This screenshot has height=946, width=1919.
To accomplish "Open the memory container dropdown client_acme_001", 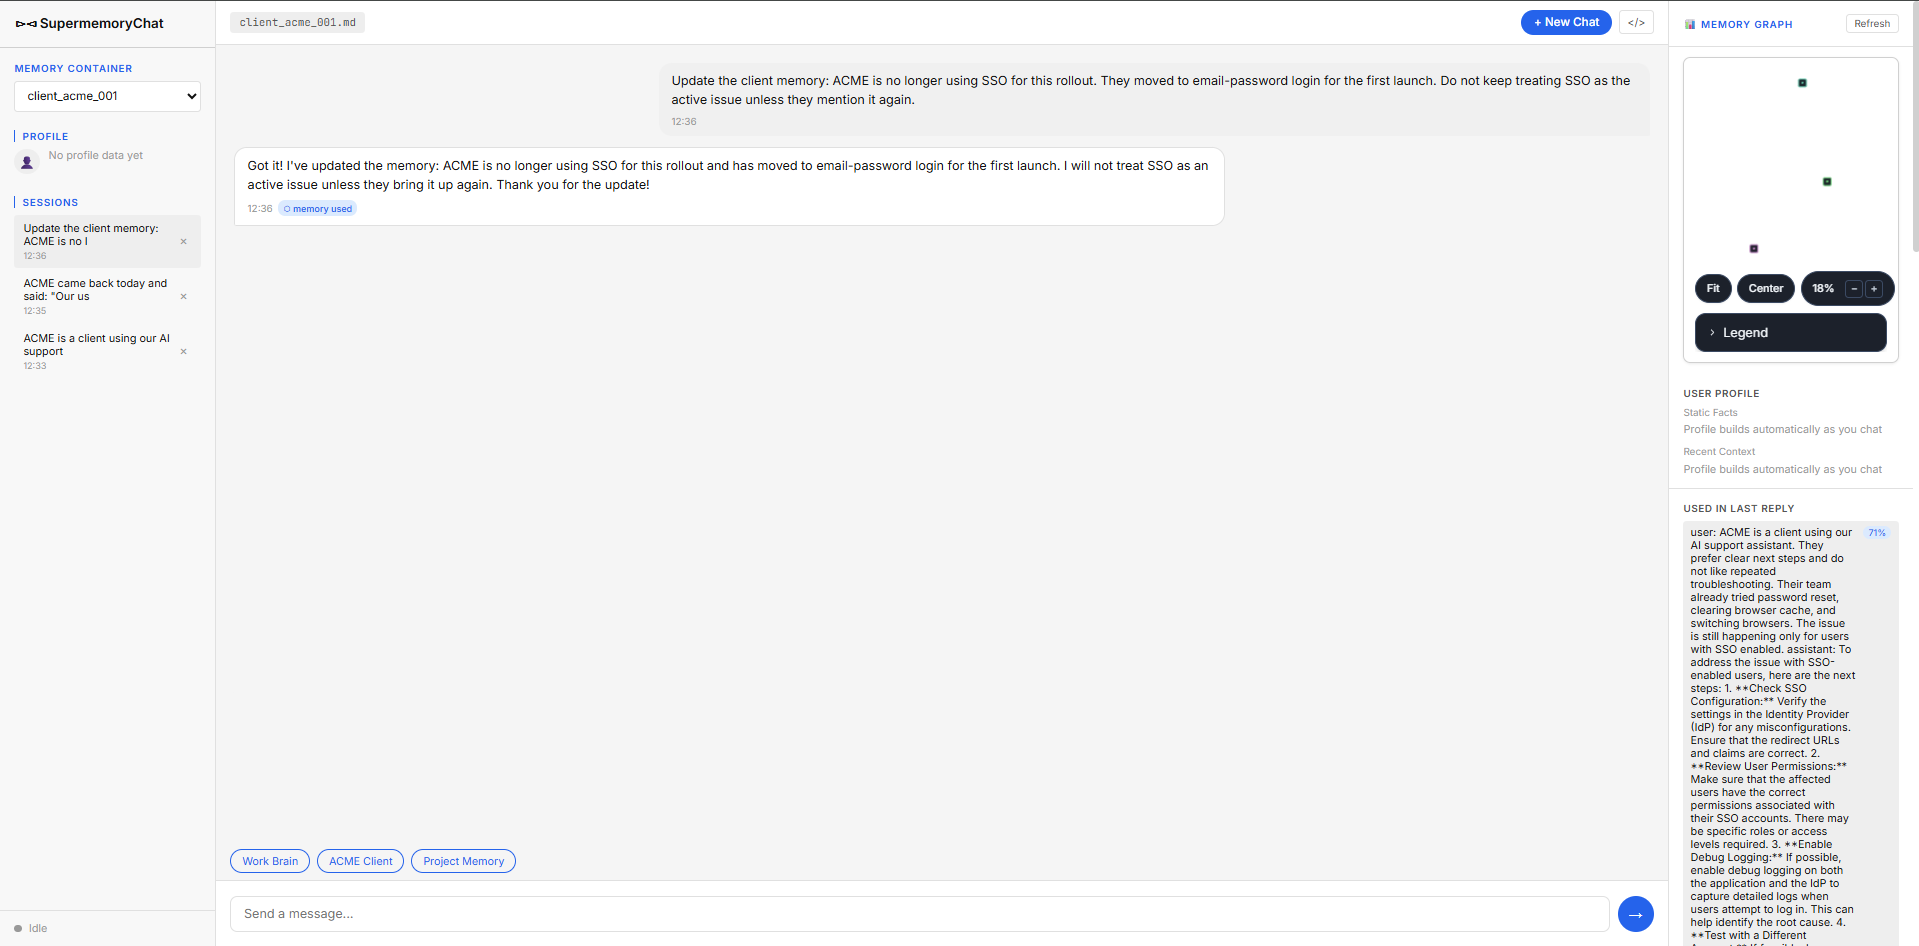I will [x=107, y=96].
